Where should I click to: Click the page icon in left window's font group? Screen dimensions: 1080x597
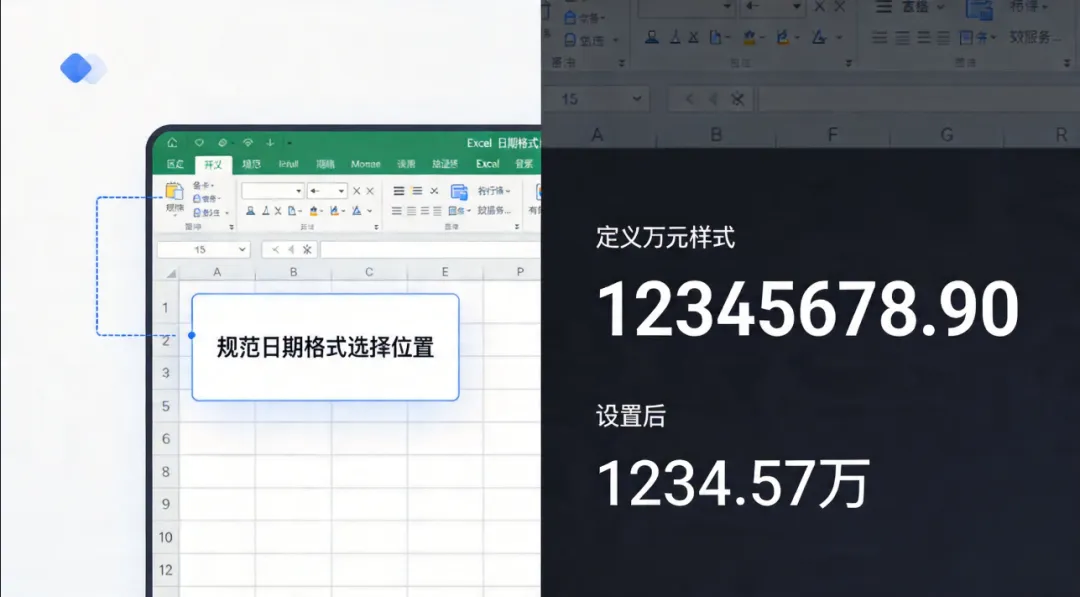pos(292,211)
